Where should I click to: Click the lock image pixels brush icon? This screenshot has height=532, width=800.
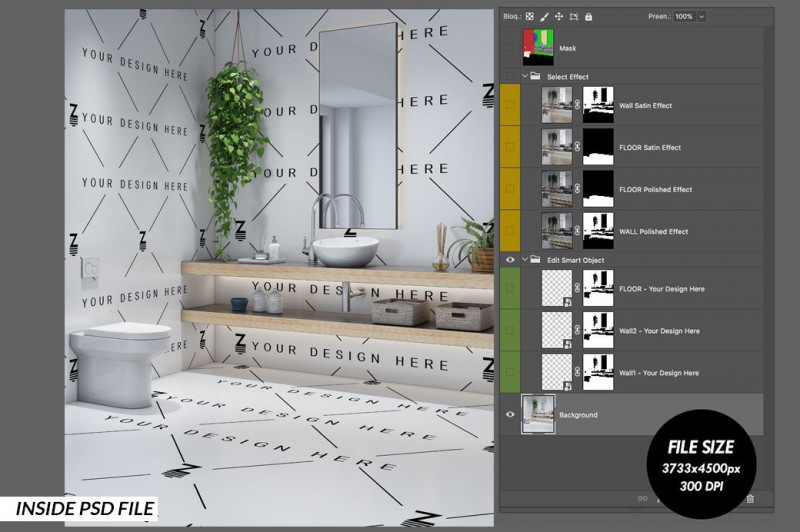pyautogui.click(x=544, y=16)
